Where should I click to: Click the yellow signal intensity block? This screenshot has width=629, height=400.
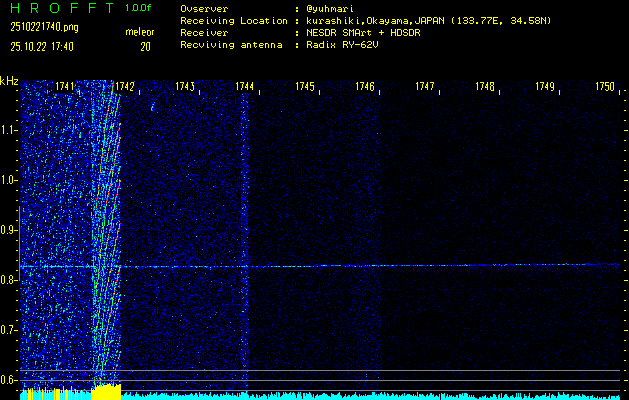point(106,391)
